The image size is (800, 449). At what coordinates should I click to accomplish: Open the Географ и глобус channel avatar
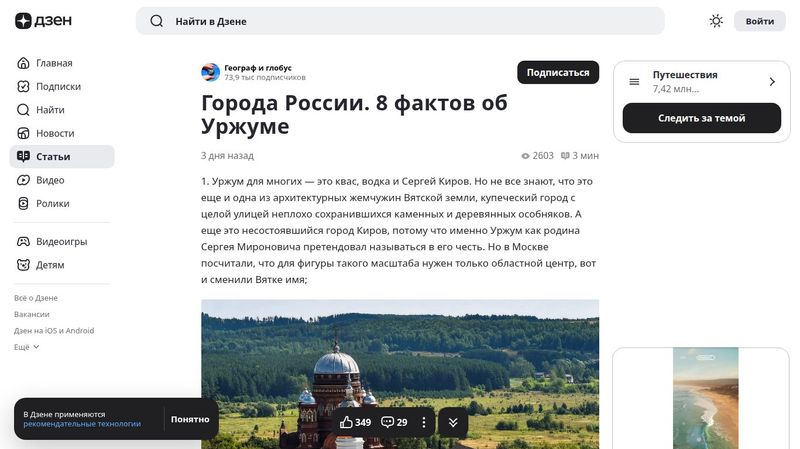[210, 72]
